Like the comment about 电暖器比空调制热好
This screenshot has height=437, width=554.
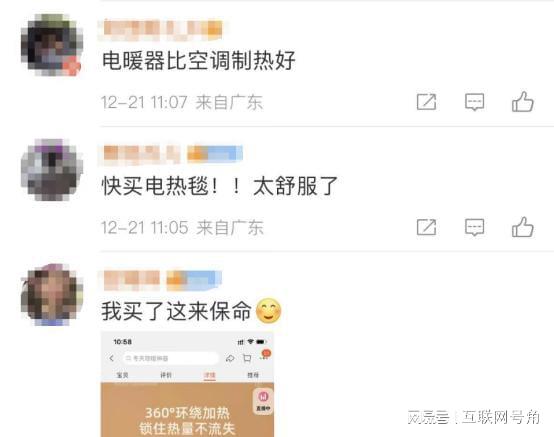point(523,102)
